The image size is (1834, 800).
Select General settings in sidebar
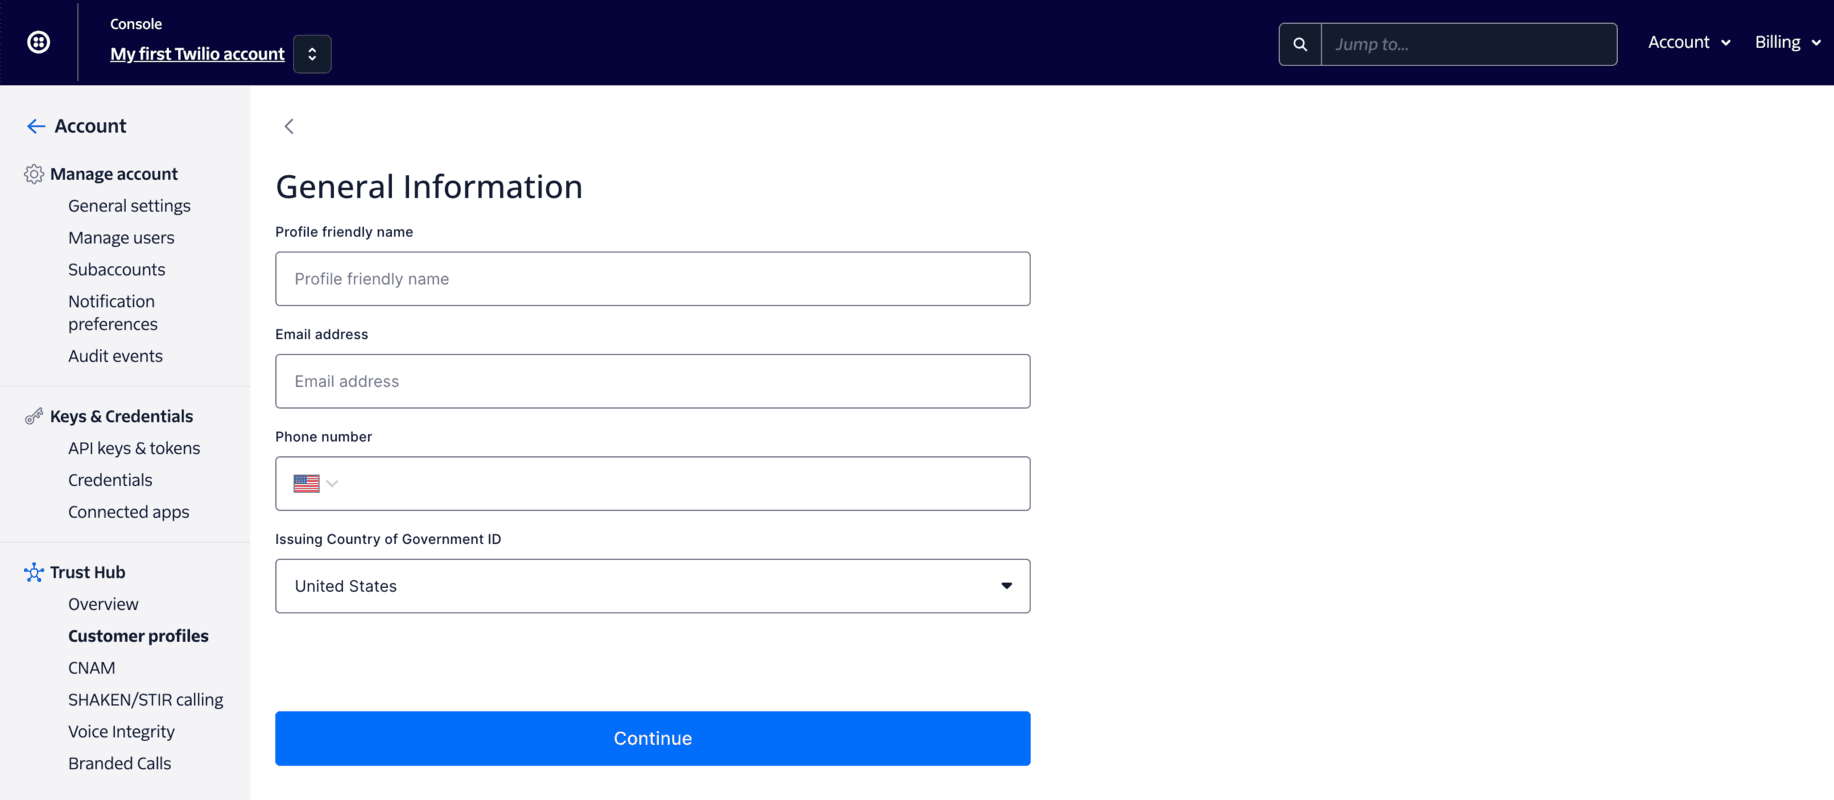(x=129, y=206)
